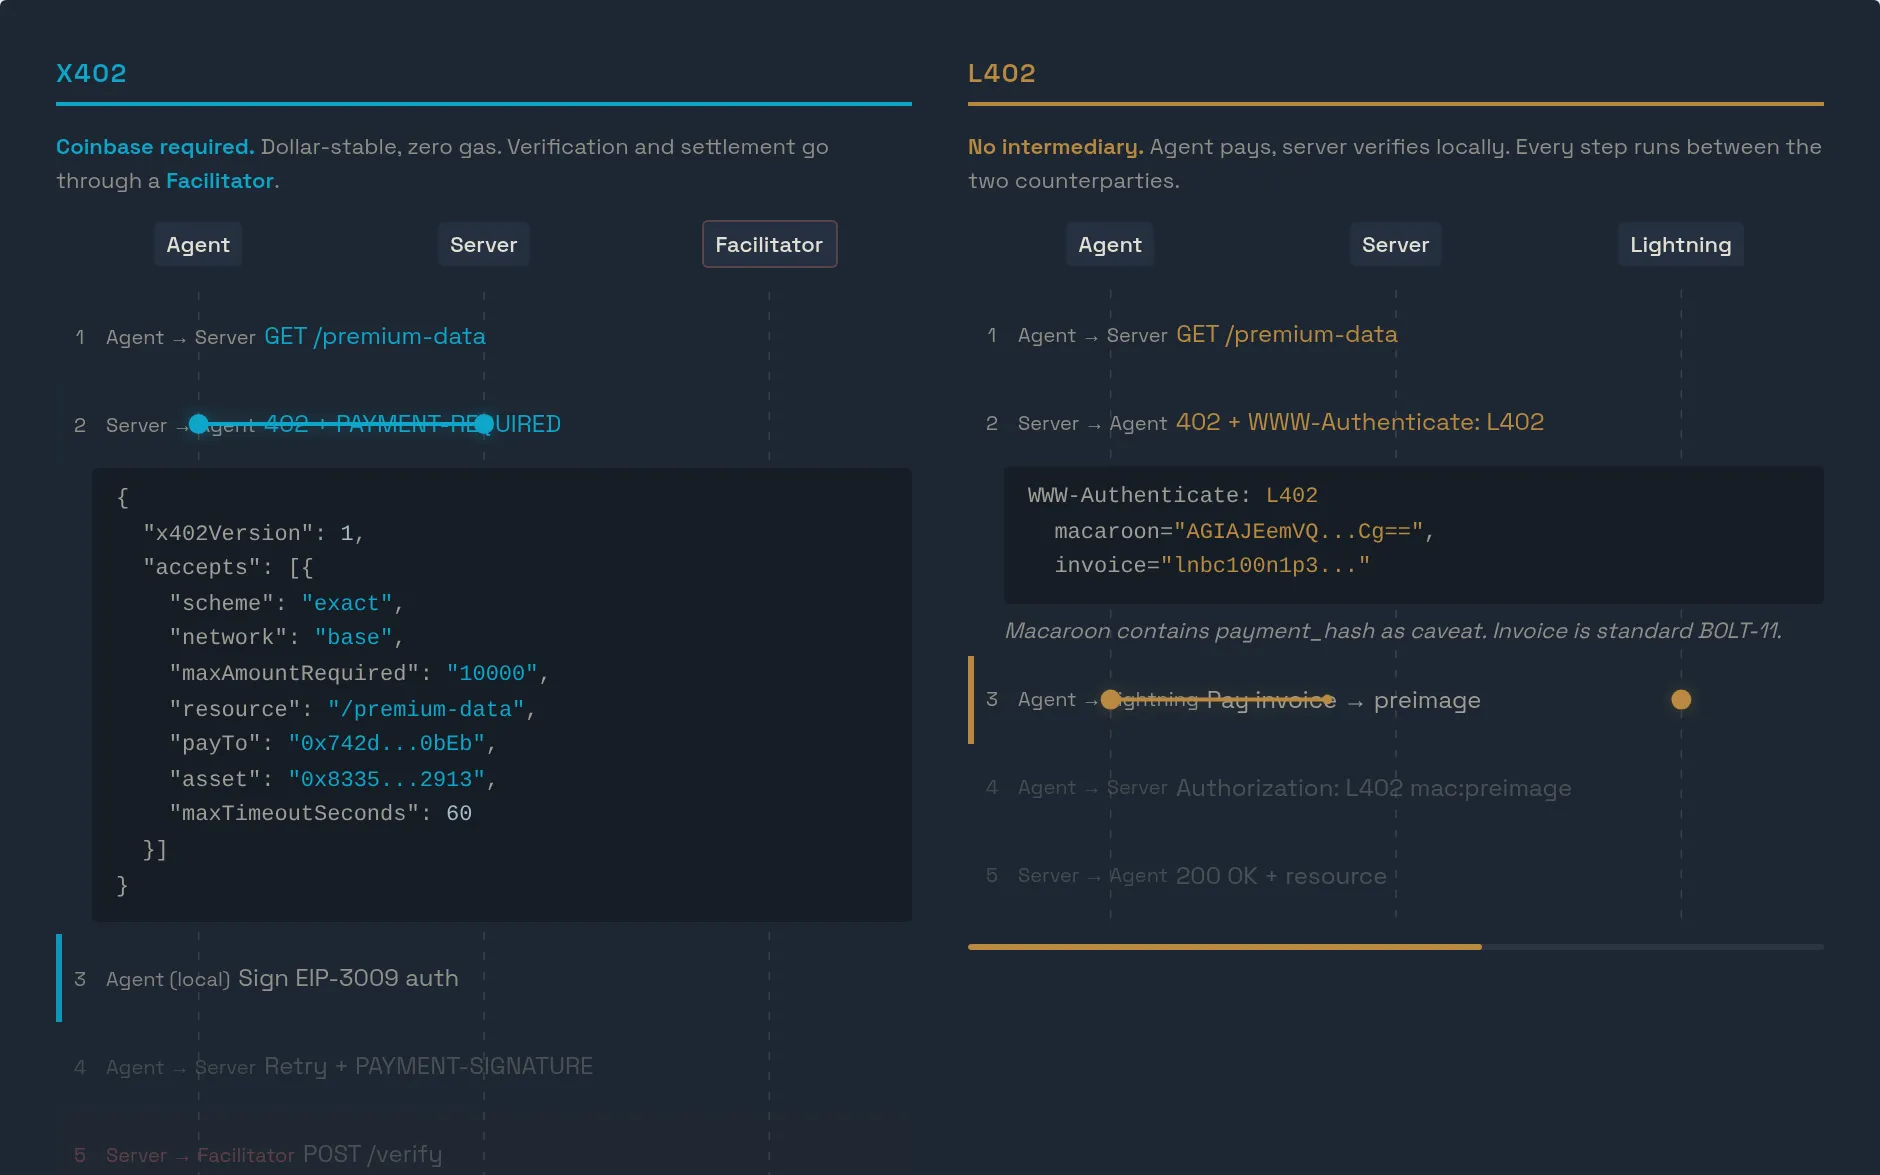Viewport: 1880px width, 1175px height.
Task: Click the Facilitator participant box
Action: (x=769, y=245)
